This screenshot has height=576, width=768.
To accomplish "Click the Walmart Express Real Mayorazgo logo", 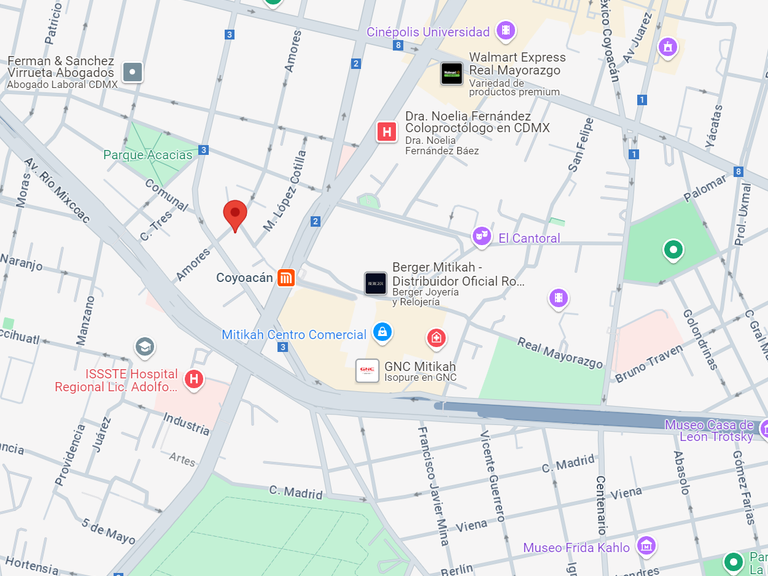I will pyautogui.click(x=451, y=73).
